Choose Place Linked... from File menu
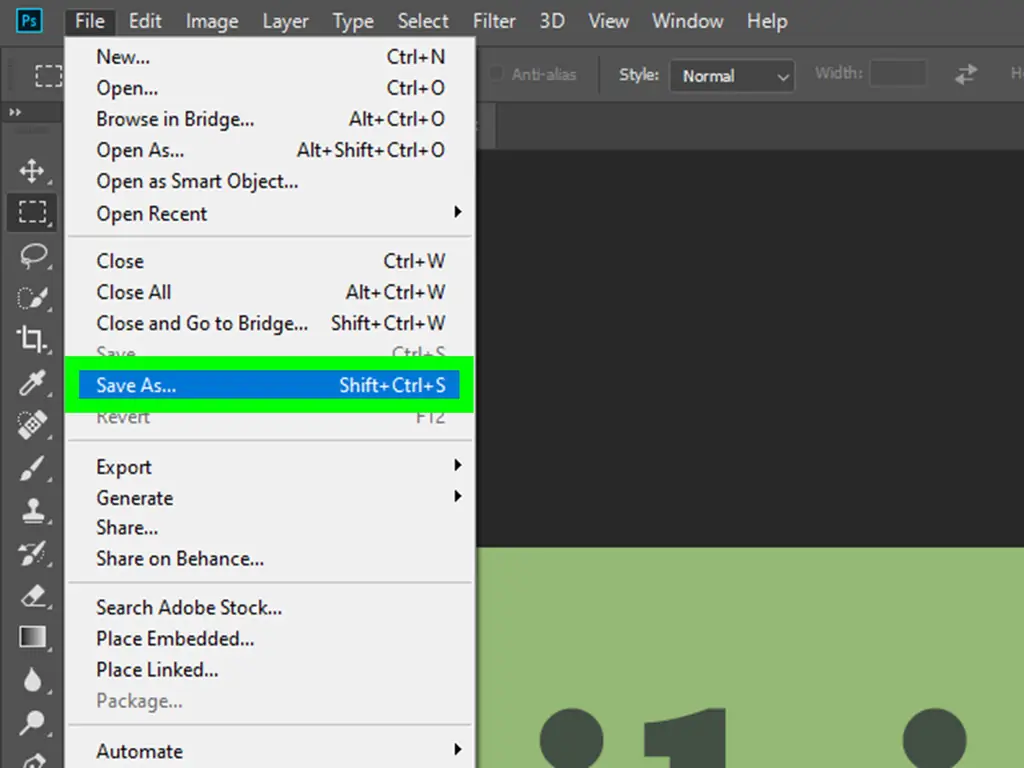 click(x=270, y=670)
